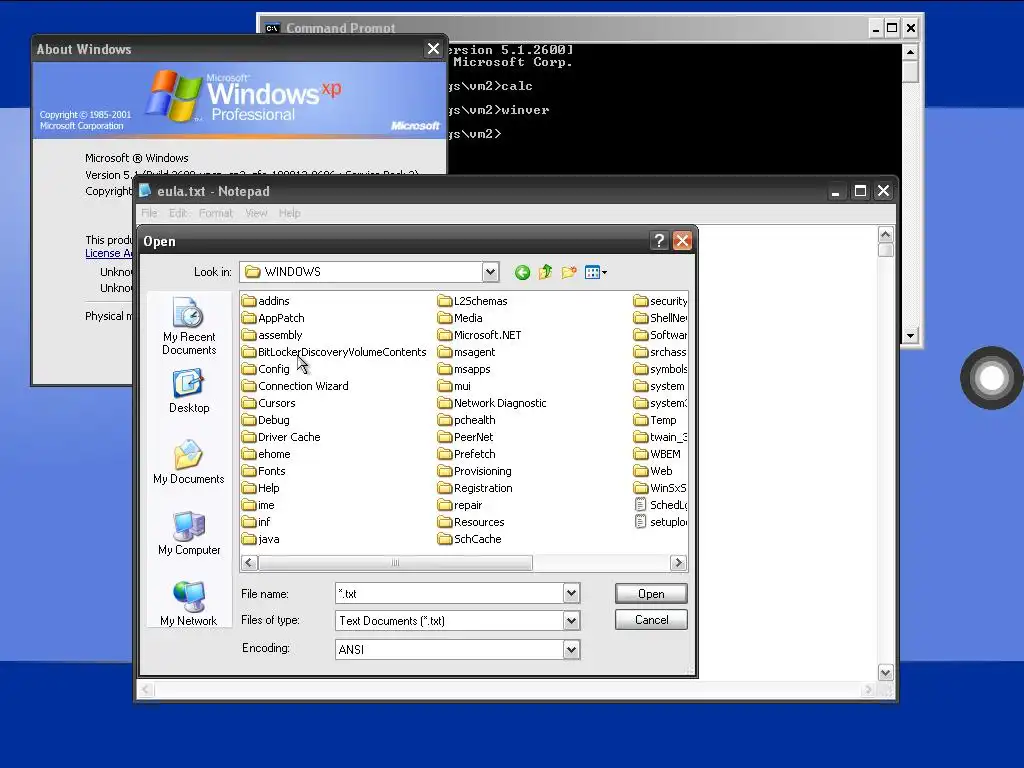The width and height of the screenshot is (1024, 768).
Task: Click the Help question mark button
Action: pyautogui.click(x=659, y=241)
